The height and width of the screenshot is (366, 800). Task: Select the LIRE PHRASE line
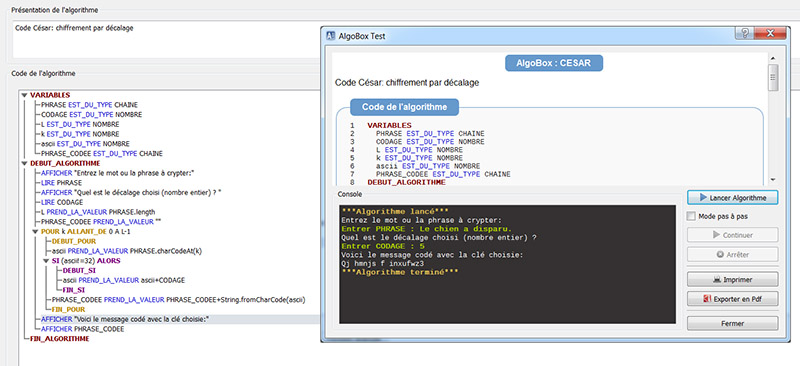61,182
